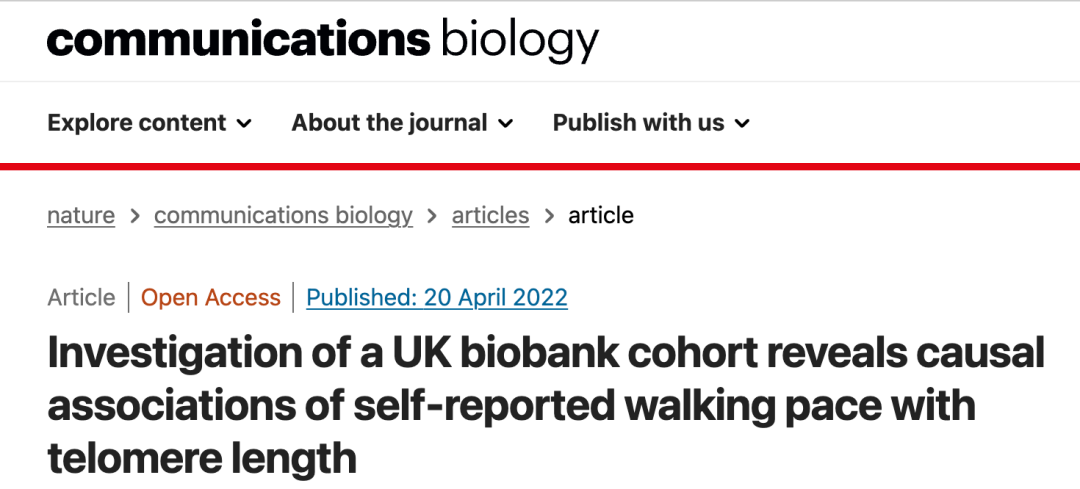
Task: Click the Article type label
Action: click(81, 298)
